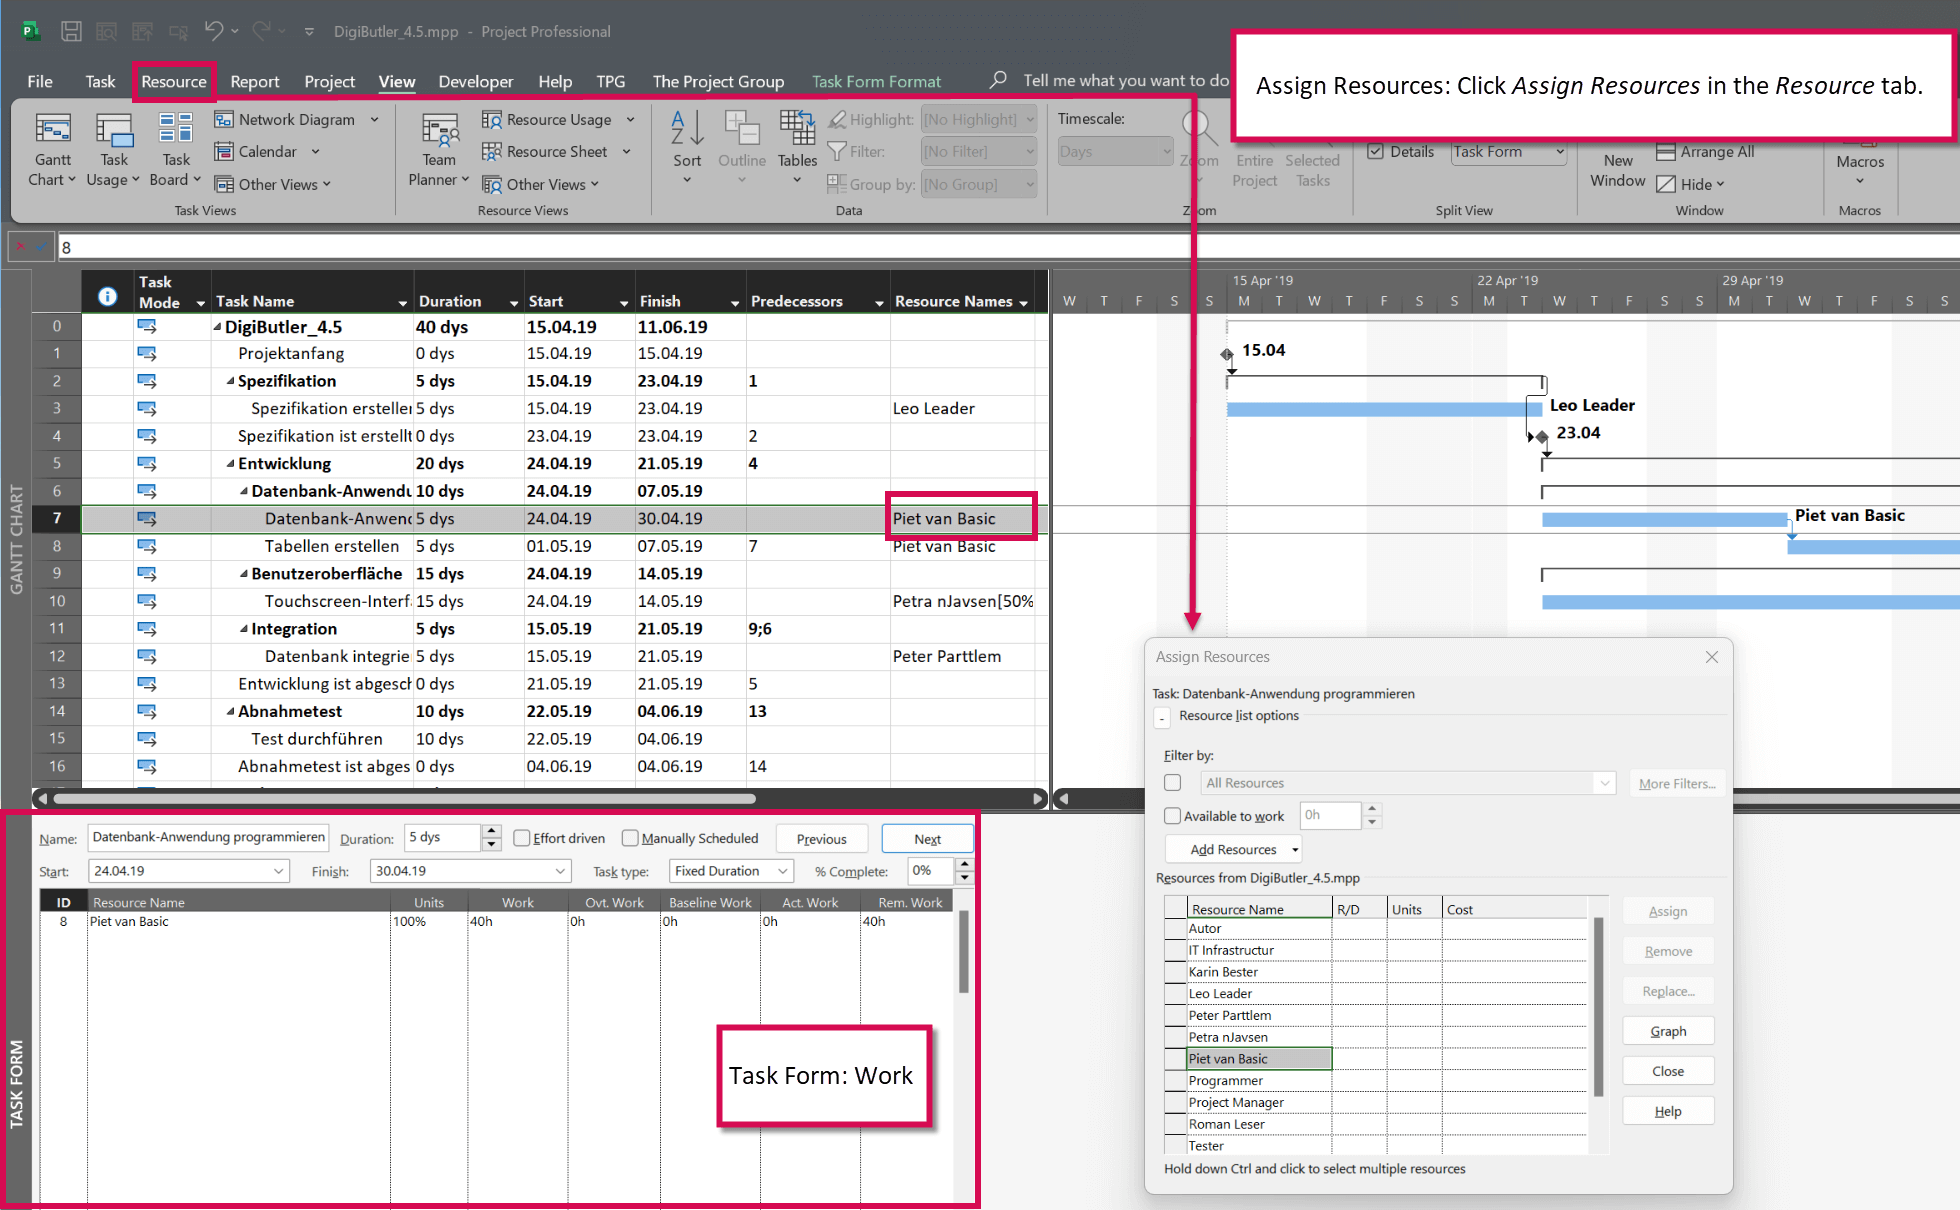Uncheck the Details checkbox in Split View
The image size is (1960, 1210).
1376,151
